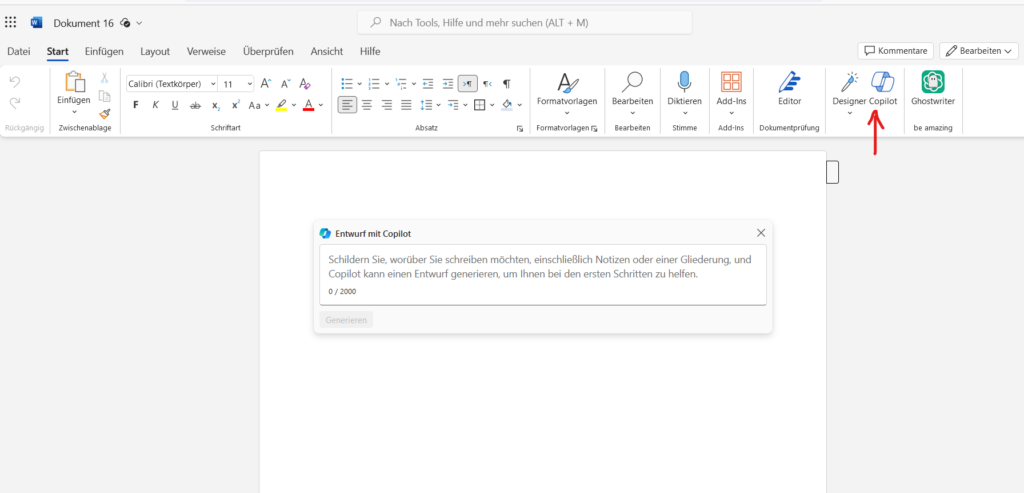Justify the paragraph text
Image resolution: width=1024 pixels, height=493 pixels.
(406, 104)
